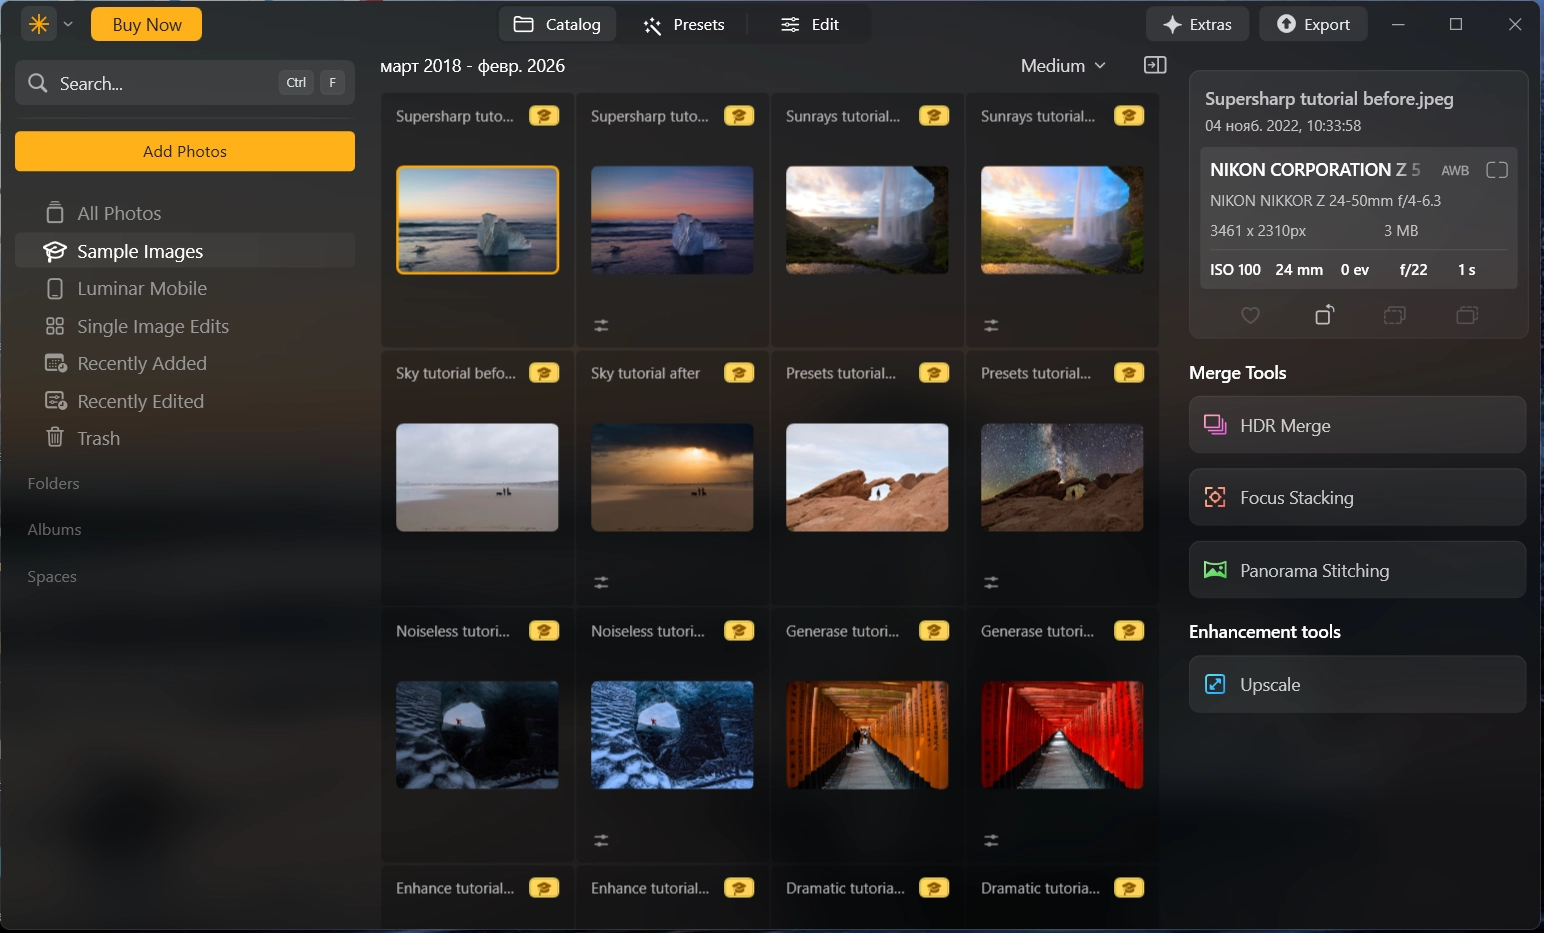
Task: Click the NIKON CORPORATION Z 5 camera name
Action: point(1315,169)
